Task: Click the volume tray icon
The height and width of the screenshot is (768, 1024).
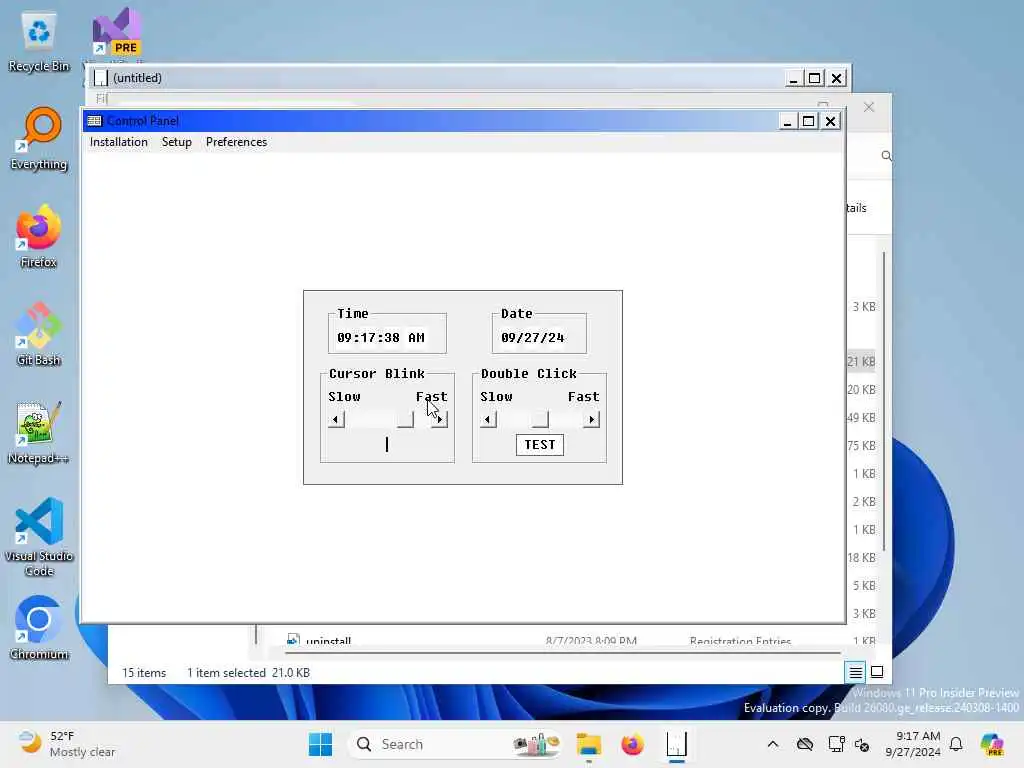Action: coord(862,745)
